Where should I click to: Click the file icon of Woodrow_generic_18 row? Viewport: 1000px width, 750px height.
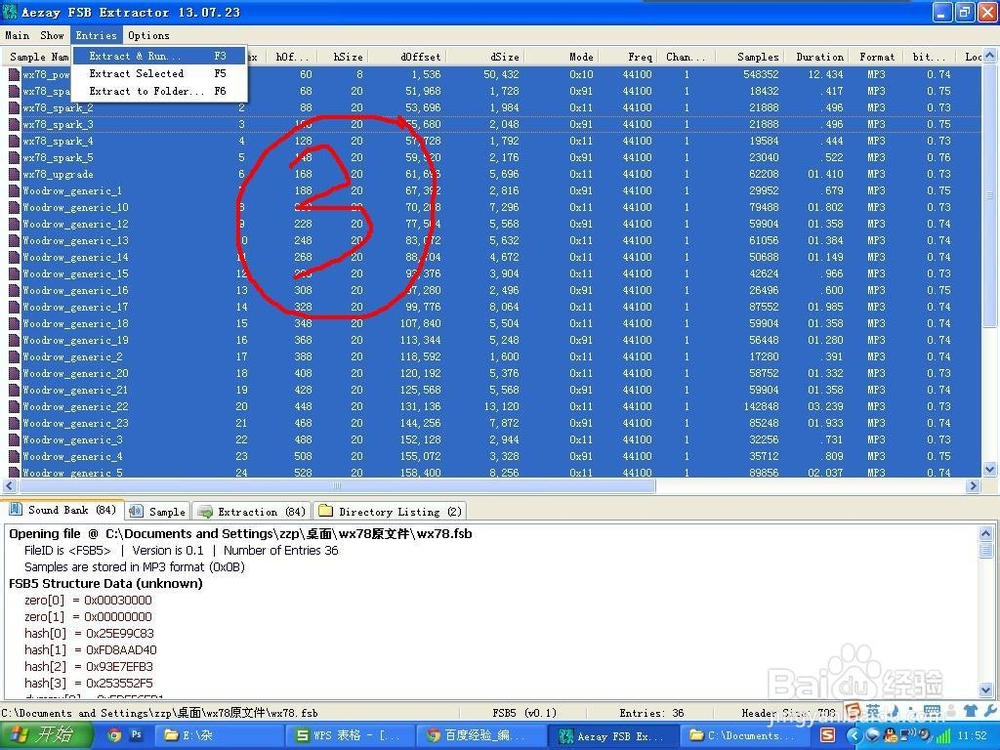point(14,323)
